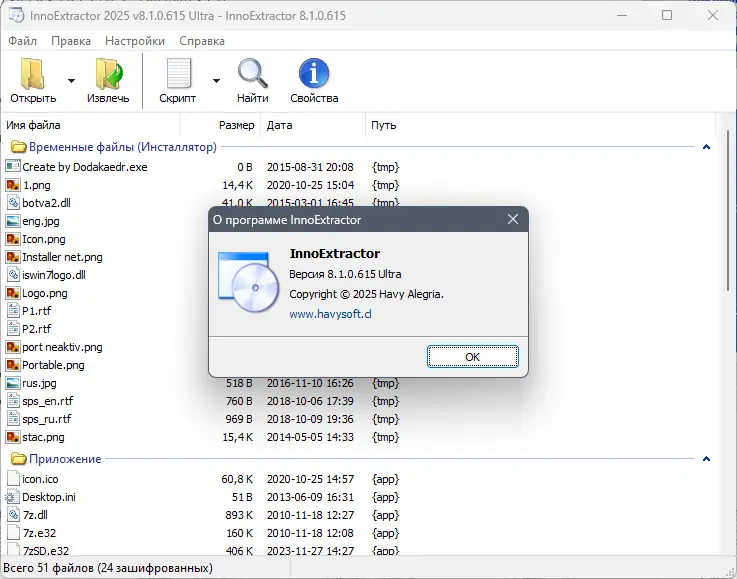Select the 7z.dll file icon
This screenshot has width=737, height=579.
click(13, 515)
